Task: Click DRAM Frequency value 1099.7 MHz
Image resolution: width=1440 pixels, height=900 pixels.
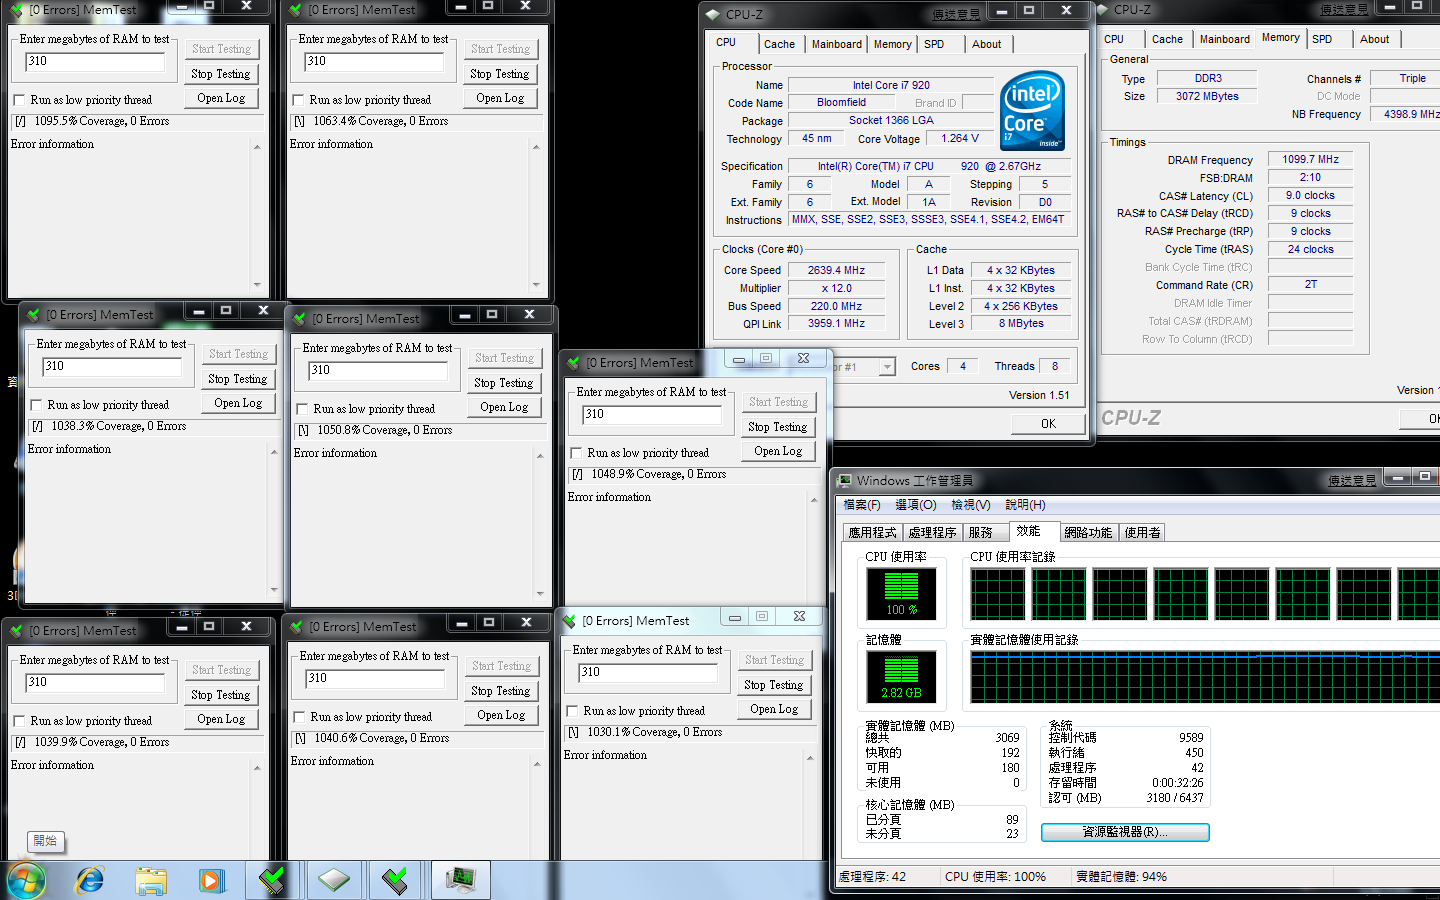Action: (1310, 159)
